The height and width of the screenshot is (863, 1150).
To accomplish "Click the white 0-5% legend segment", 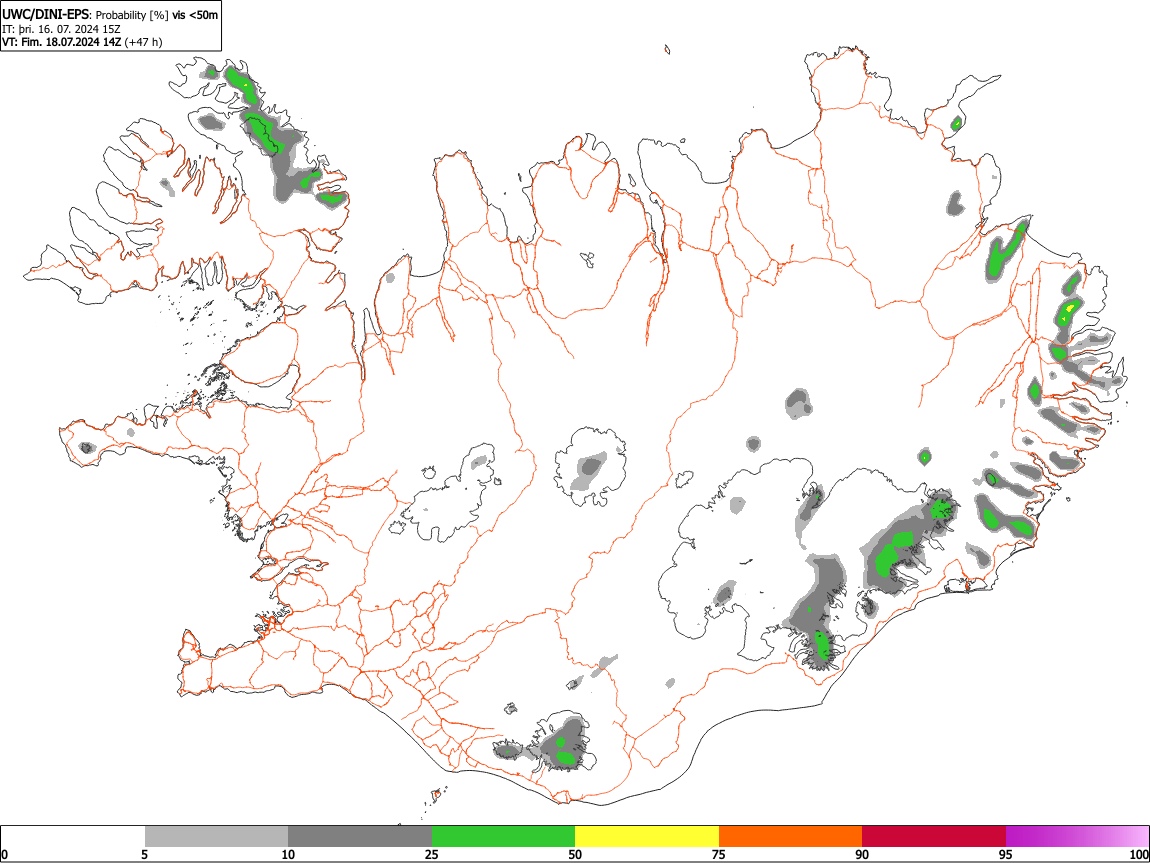I will tap(73, 837).
